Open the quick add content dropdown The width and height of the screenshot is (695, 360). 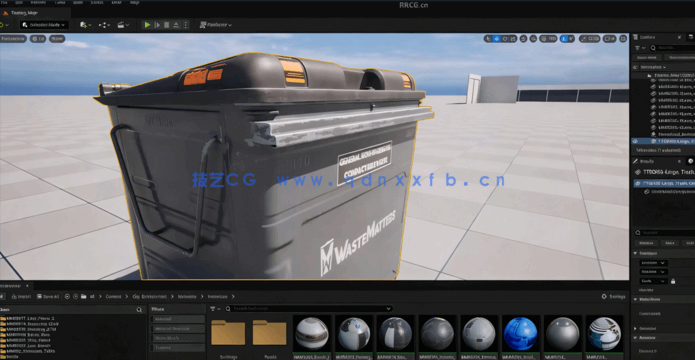[x=85, y=25]
